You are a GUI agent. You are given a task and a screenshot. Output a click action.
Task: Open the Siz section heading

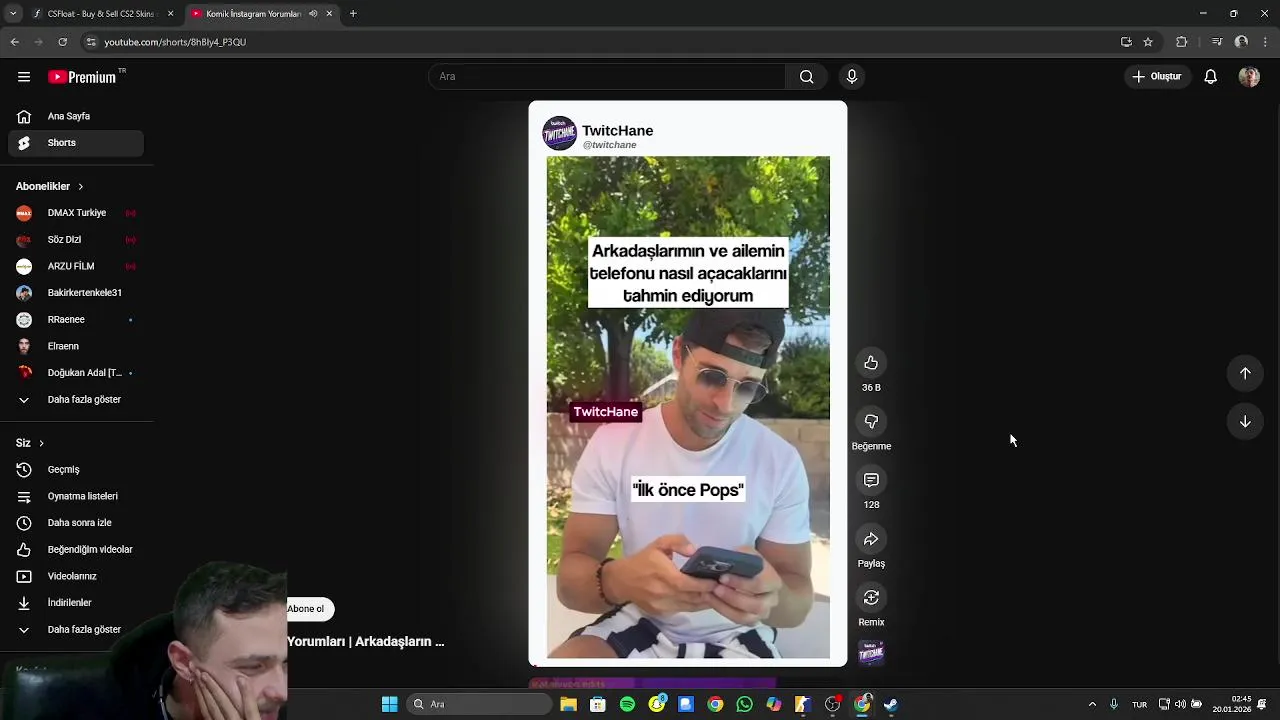point(30,443)
